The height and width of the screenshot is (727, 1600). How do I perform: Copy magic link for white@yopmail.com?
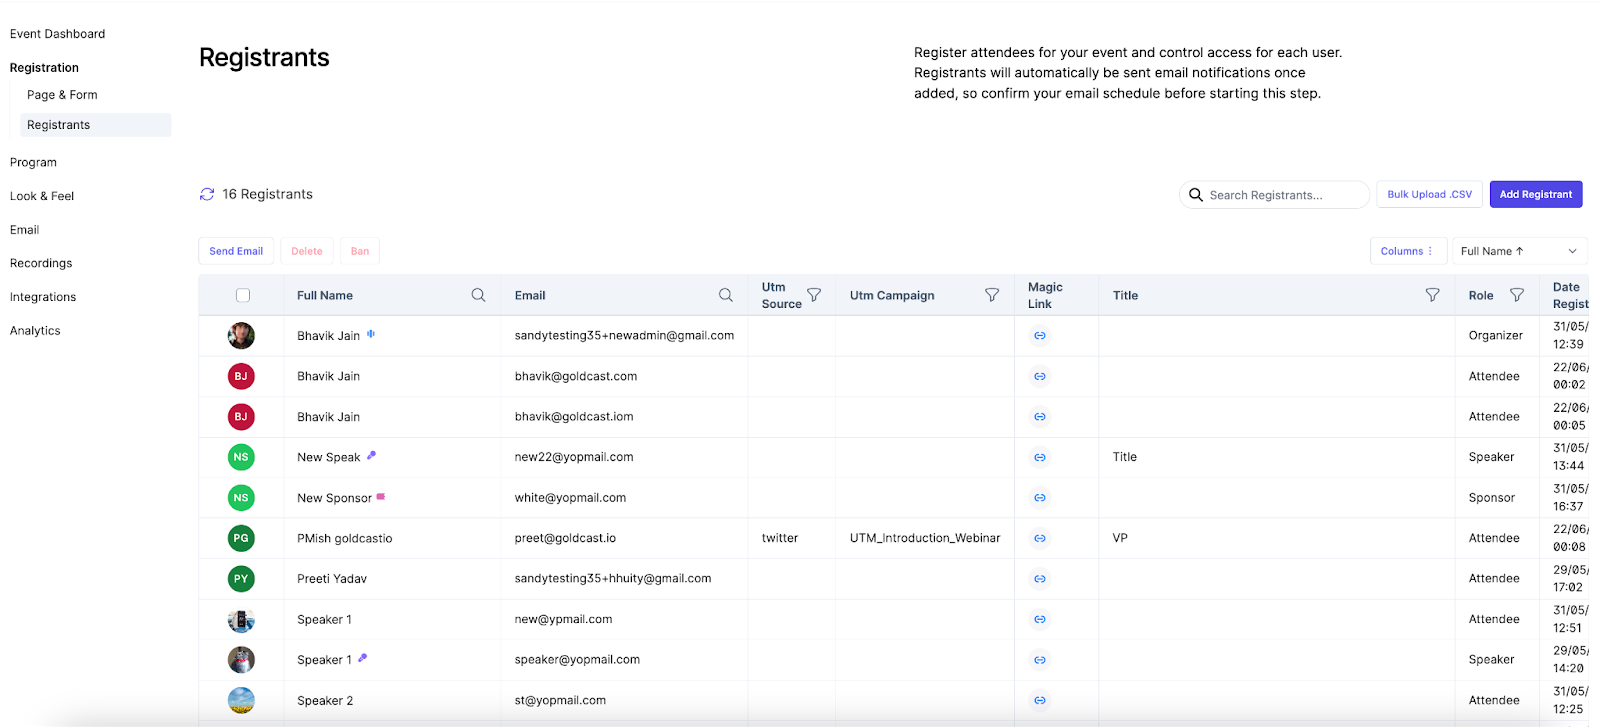click(x=1040, y=498)
